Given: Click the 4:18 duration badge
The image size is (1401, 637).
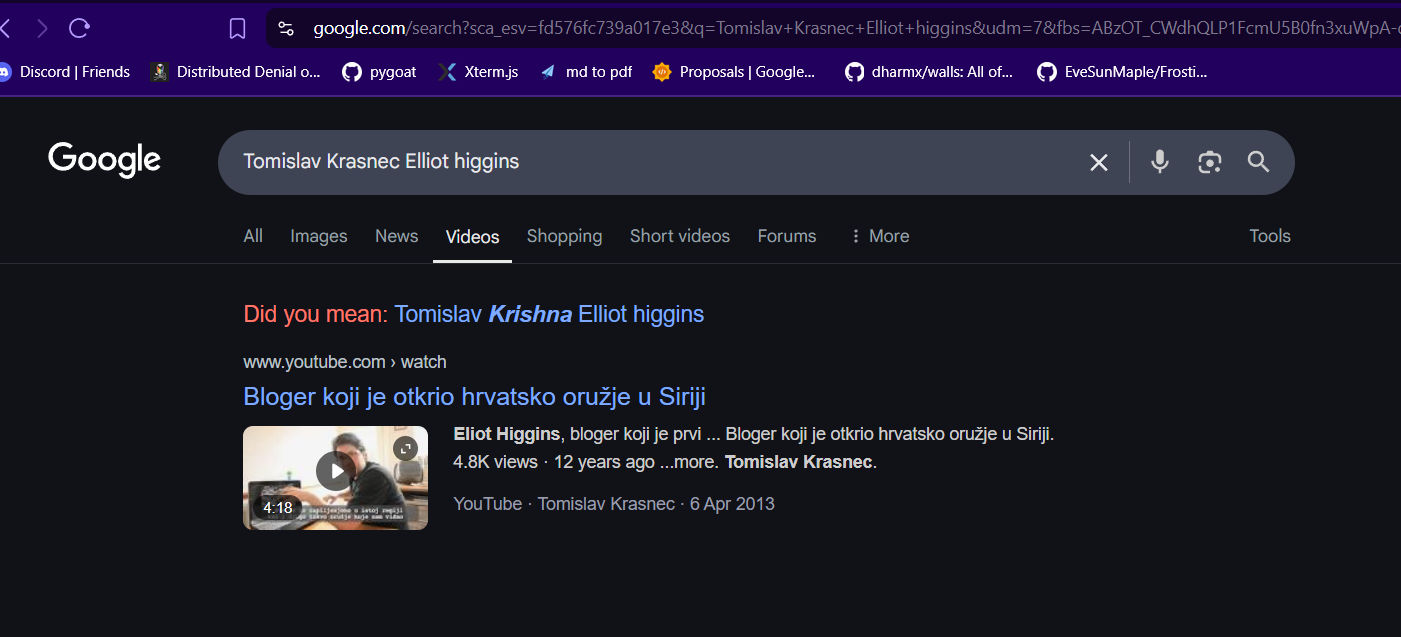Looking at the screenshot, I should click(278, 508).
